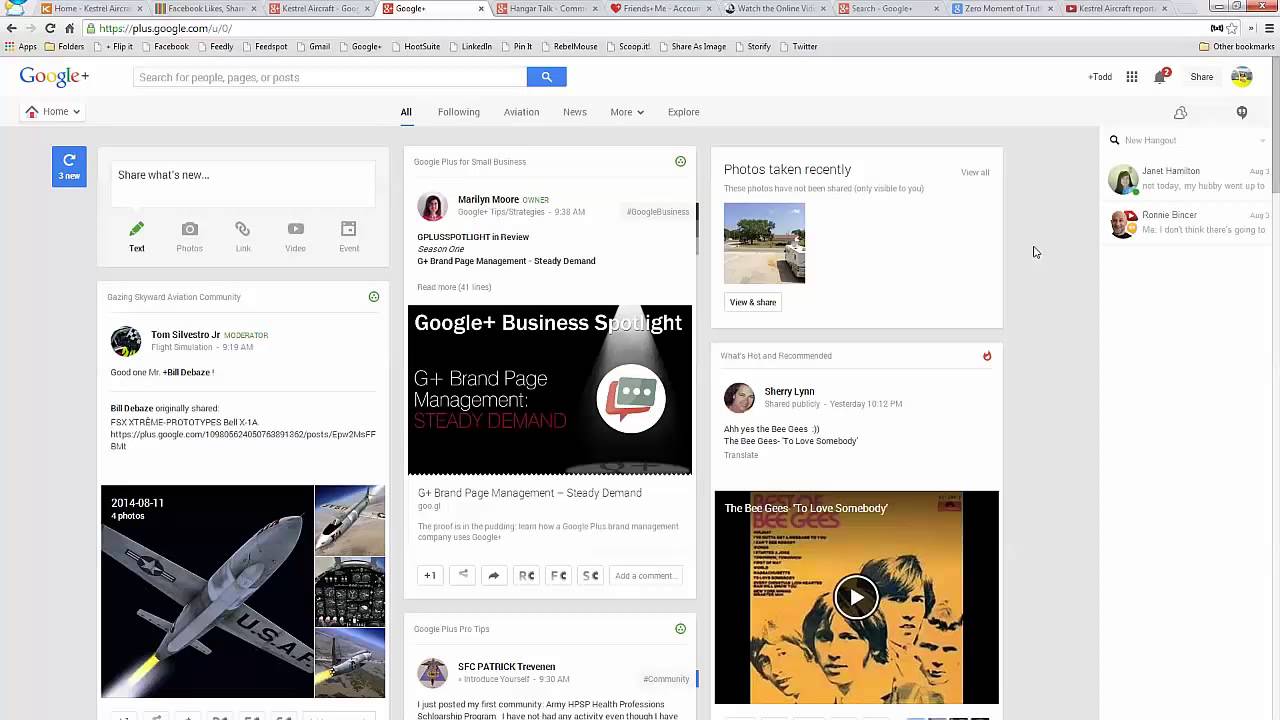The height and width of the screenshot is (720, 1280).
Task: Select the Text post option
Action: 137,237
